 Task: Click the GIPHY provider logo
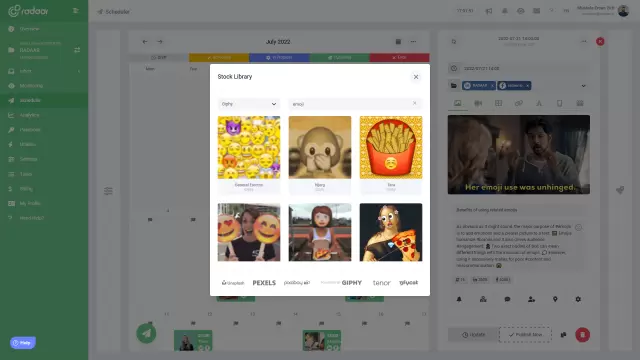click(341, 282)
